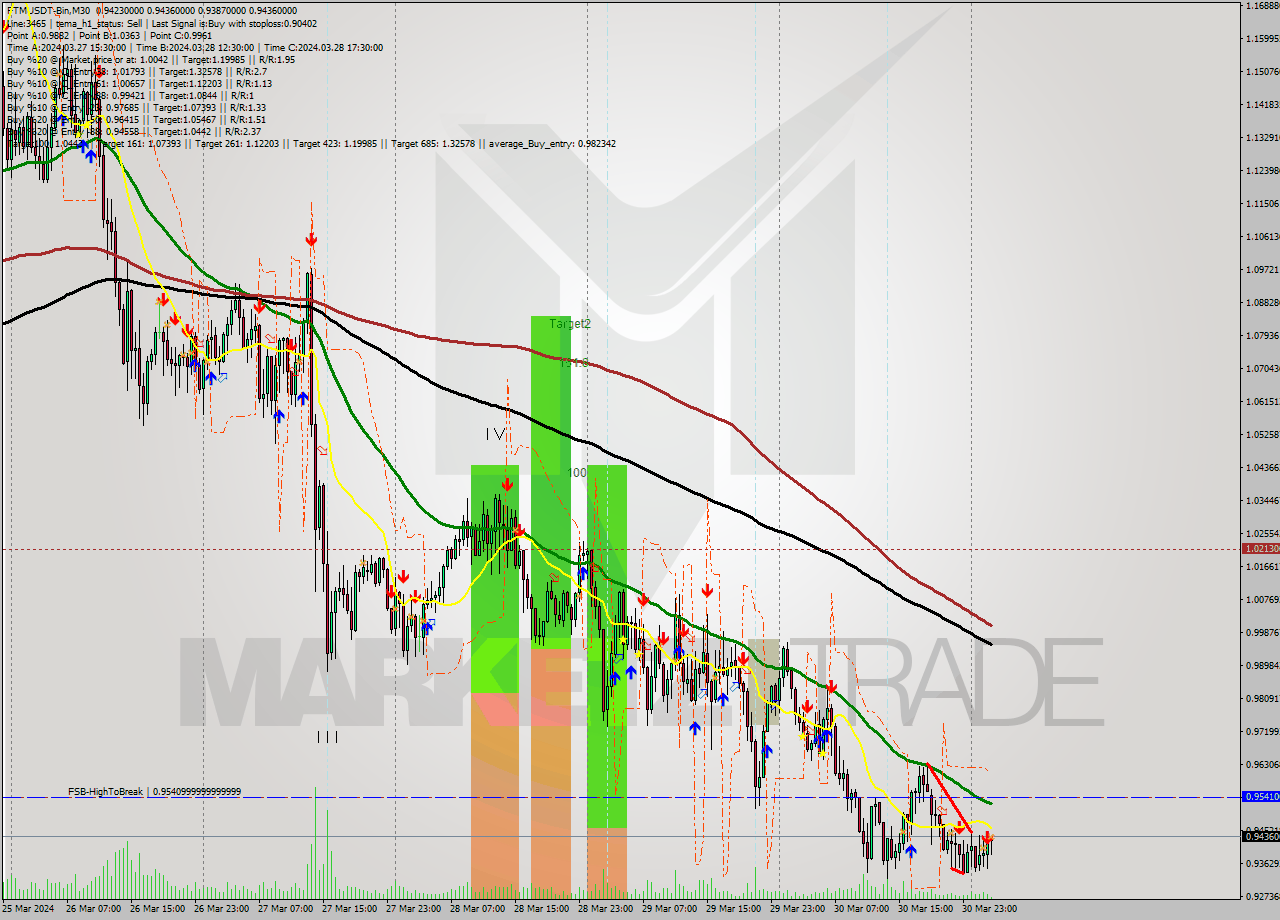1280x920 pixels.
Task: Select the '30 Mar 07:00' time label
Action: [x=861, y=909]
